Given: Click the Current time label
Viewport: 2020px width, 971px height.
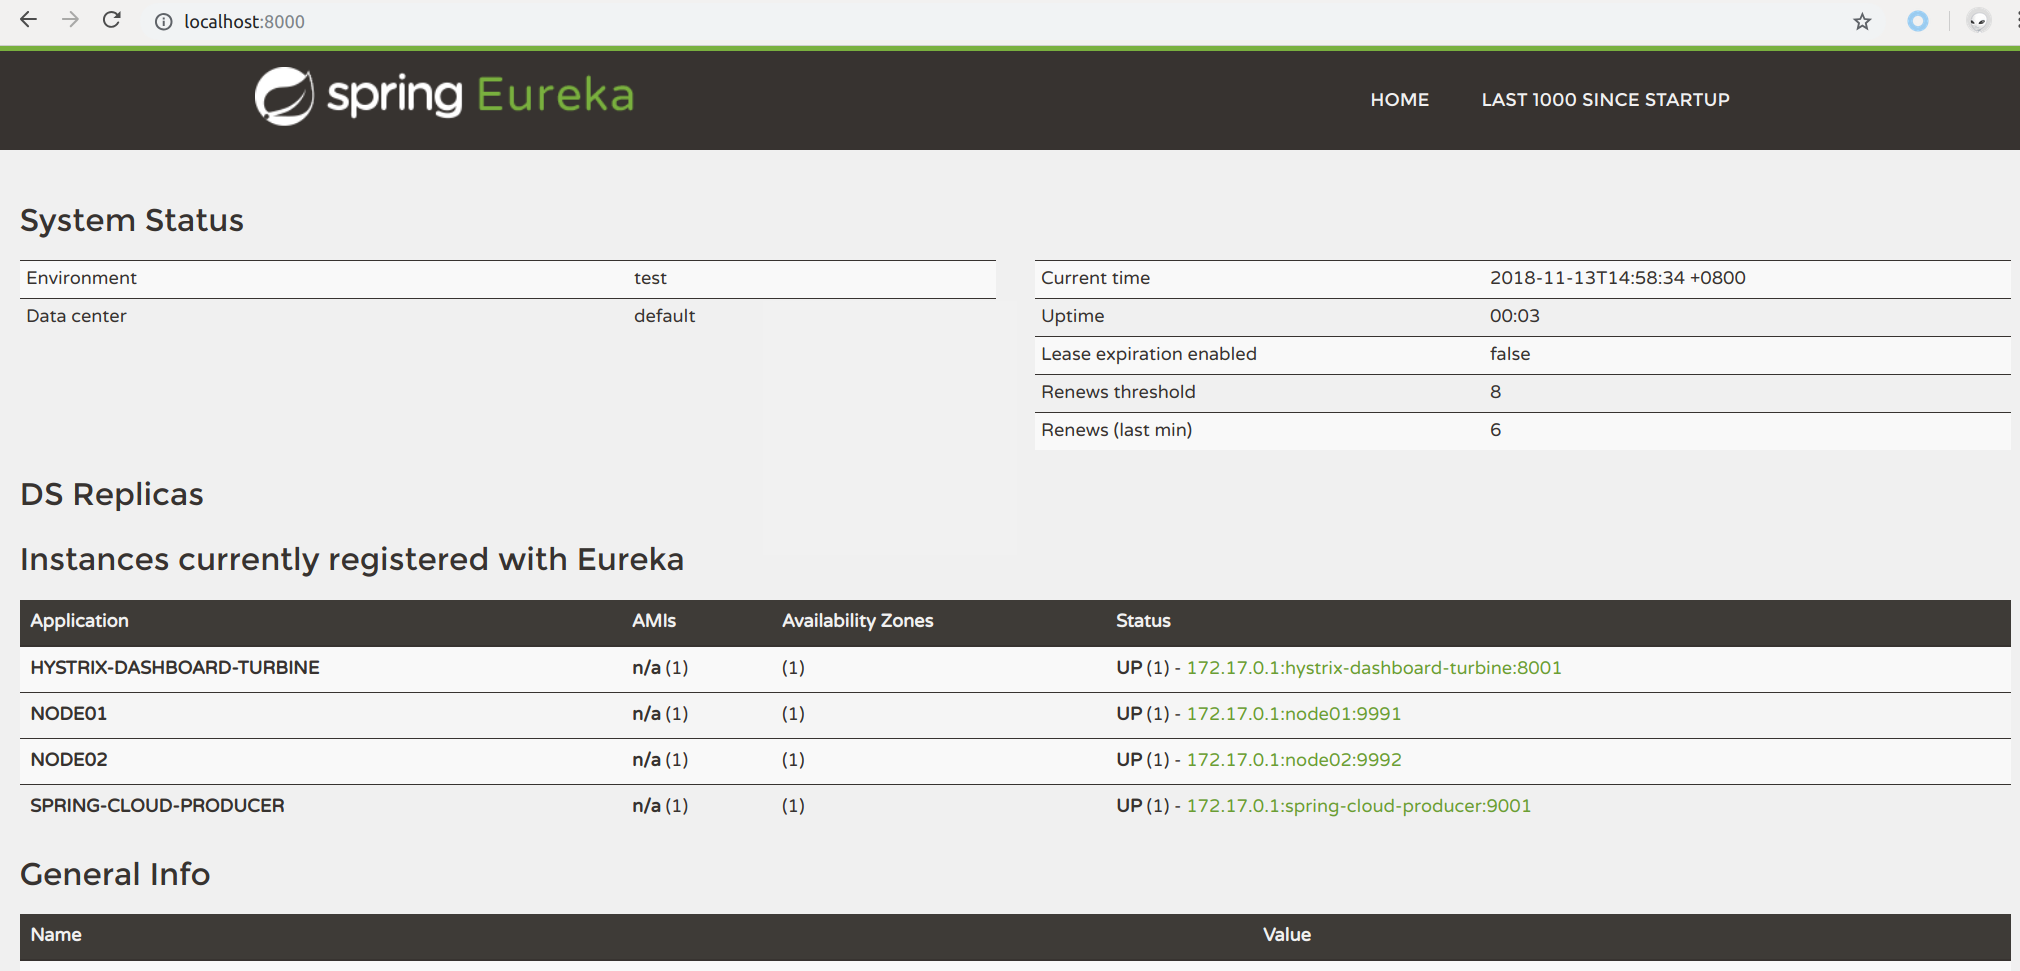Looking at the screenshot, I should [x=1095, y=277].
